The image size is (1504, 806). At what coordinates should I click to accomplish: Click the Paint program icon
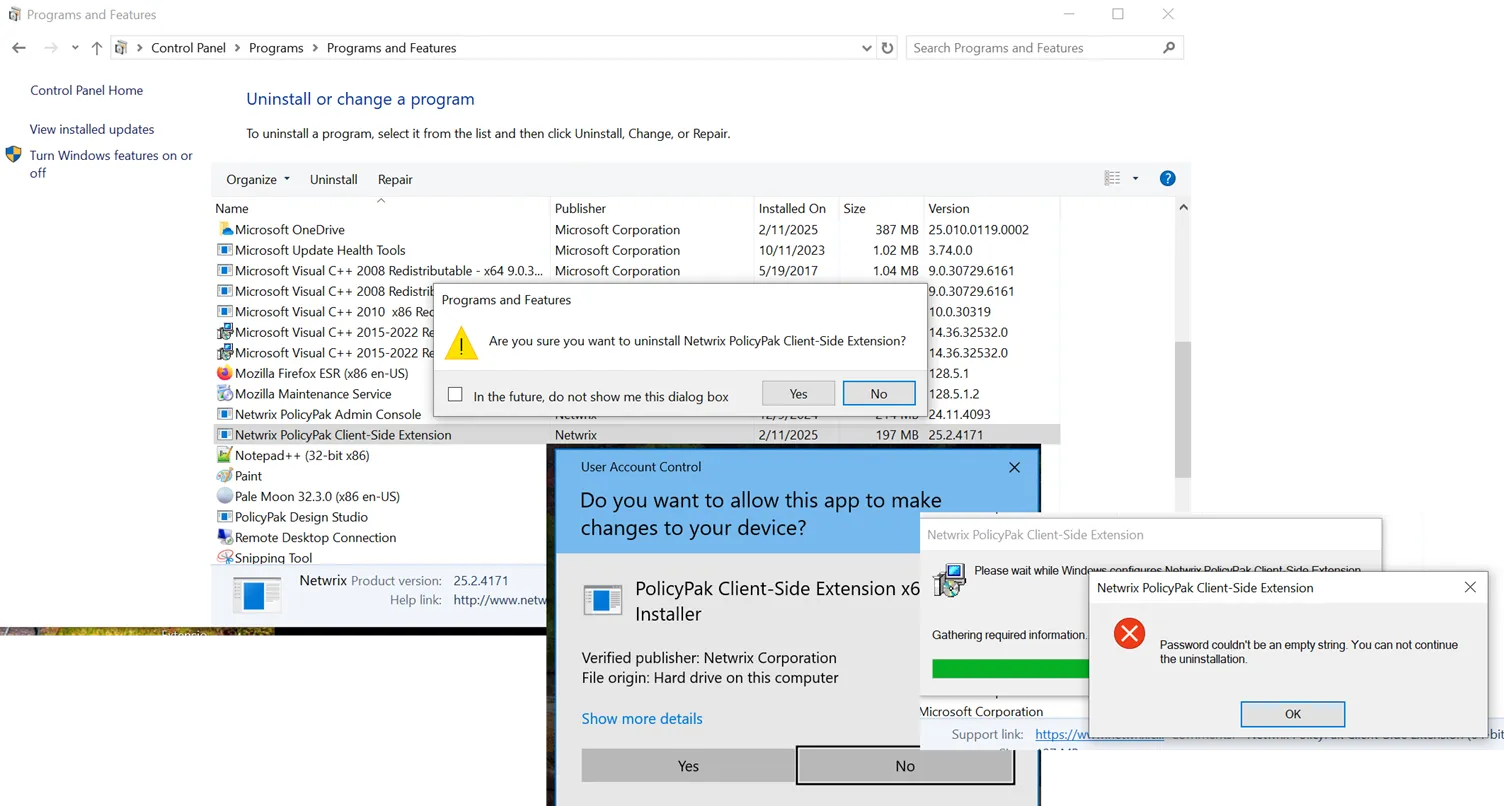225,476
